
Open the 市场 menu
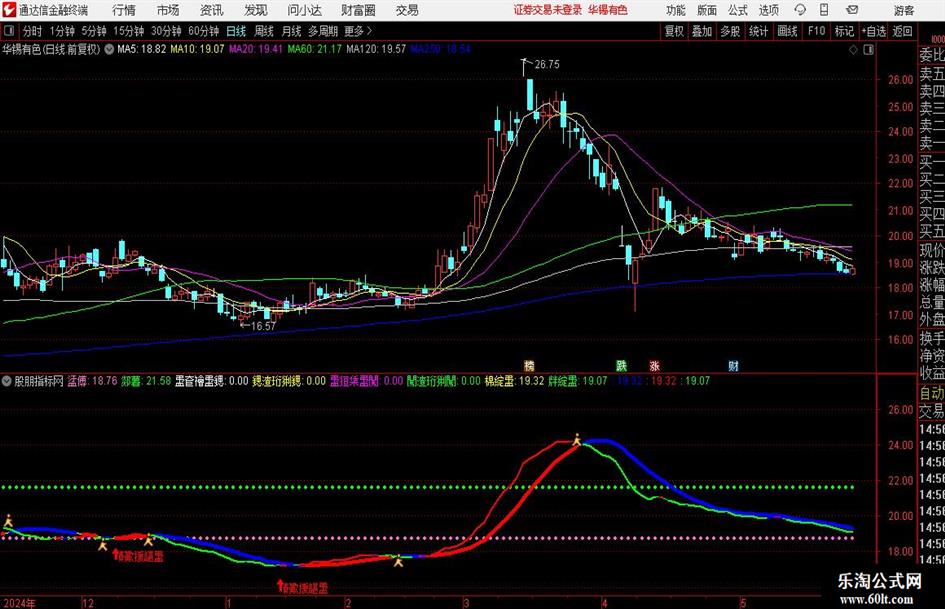(x=168, y=10)
